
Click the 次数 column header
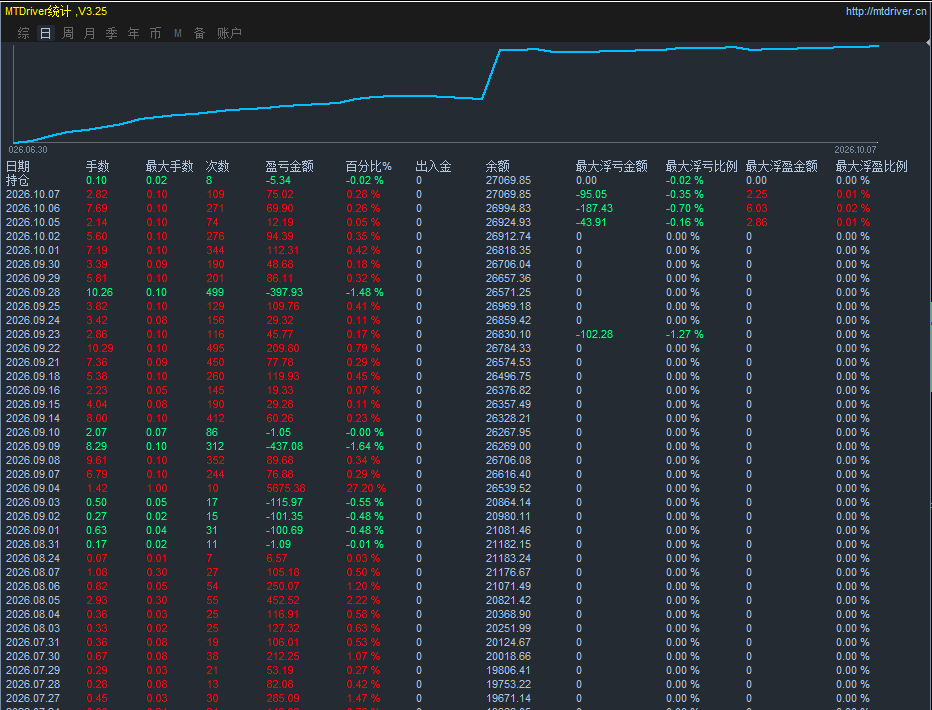click(218, 166)
